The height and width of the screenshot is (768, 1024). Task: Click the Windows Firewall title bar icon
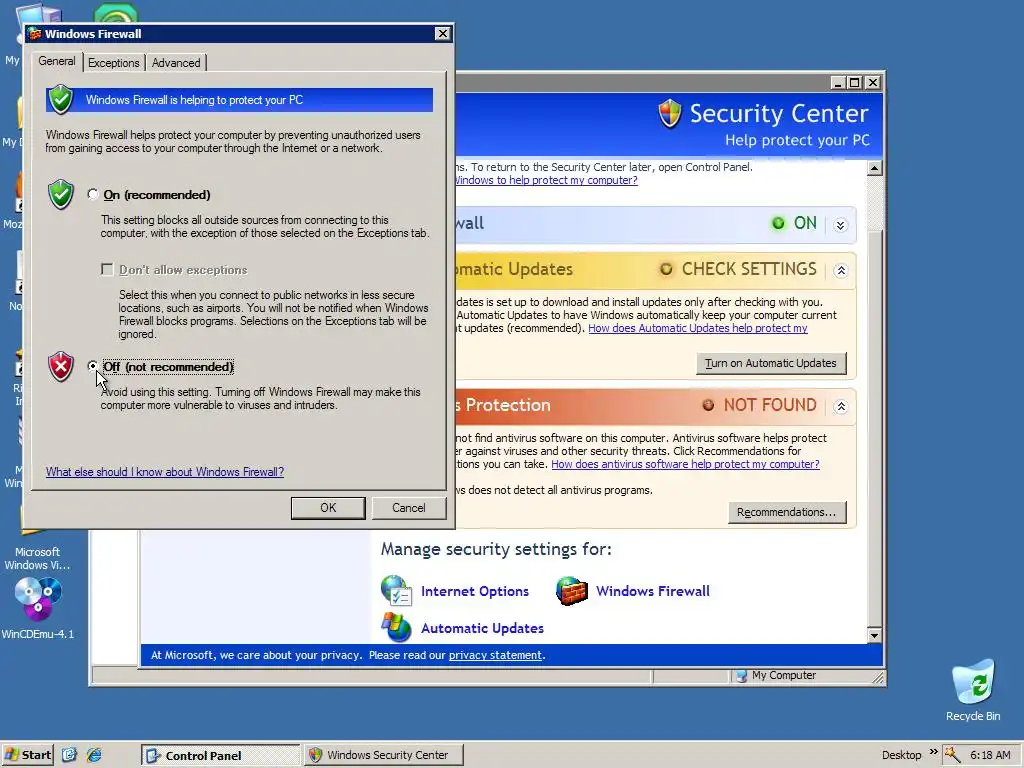click(35, 34)
